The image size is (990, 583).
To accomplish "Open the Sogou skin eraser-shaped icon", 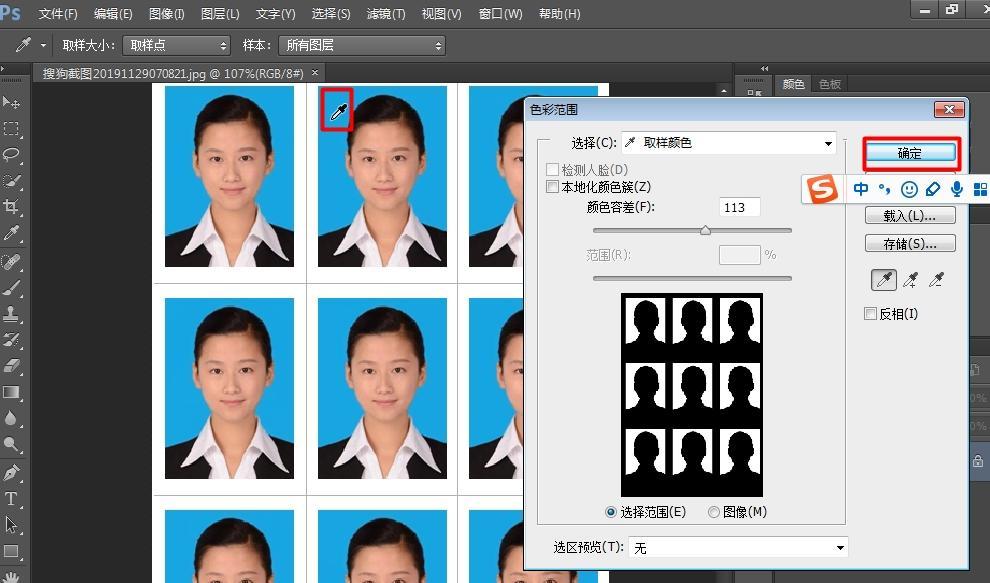I will pos(933,189).
